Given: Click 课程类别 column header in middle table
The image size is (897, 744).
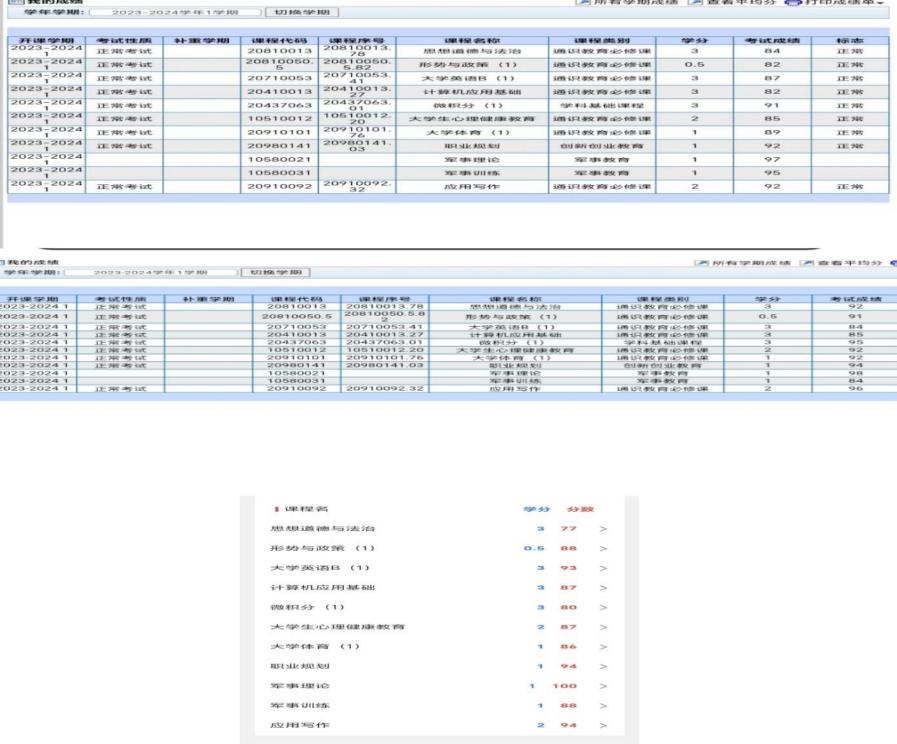Looking at the screenshot, I should click(x=662, y=299).
